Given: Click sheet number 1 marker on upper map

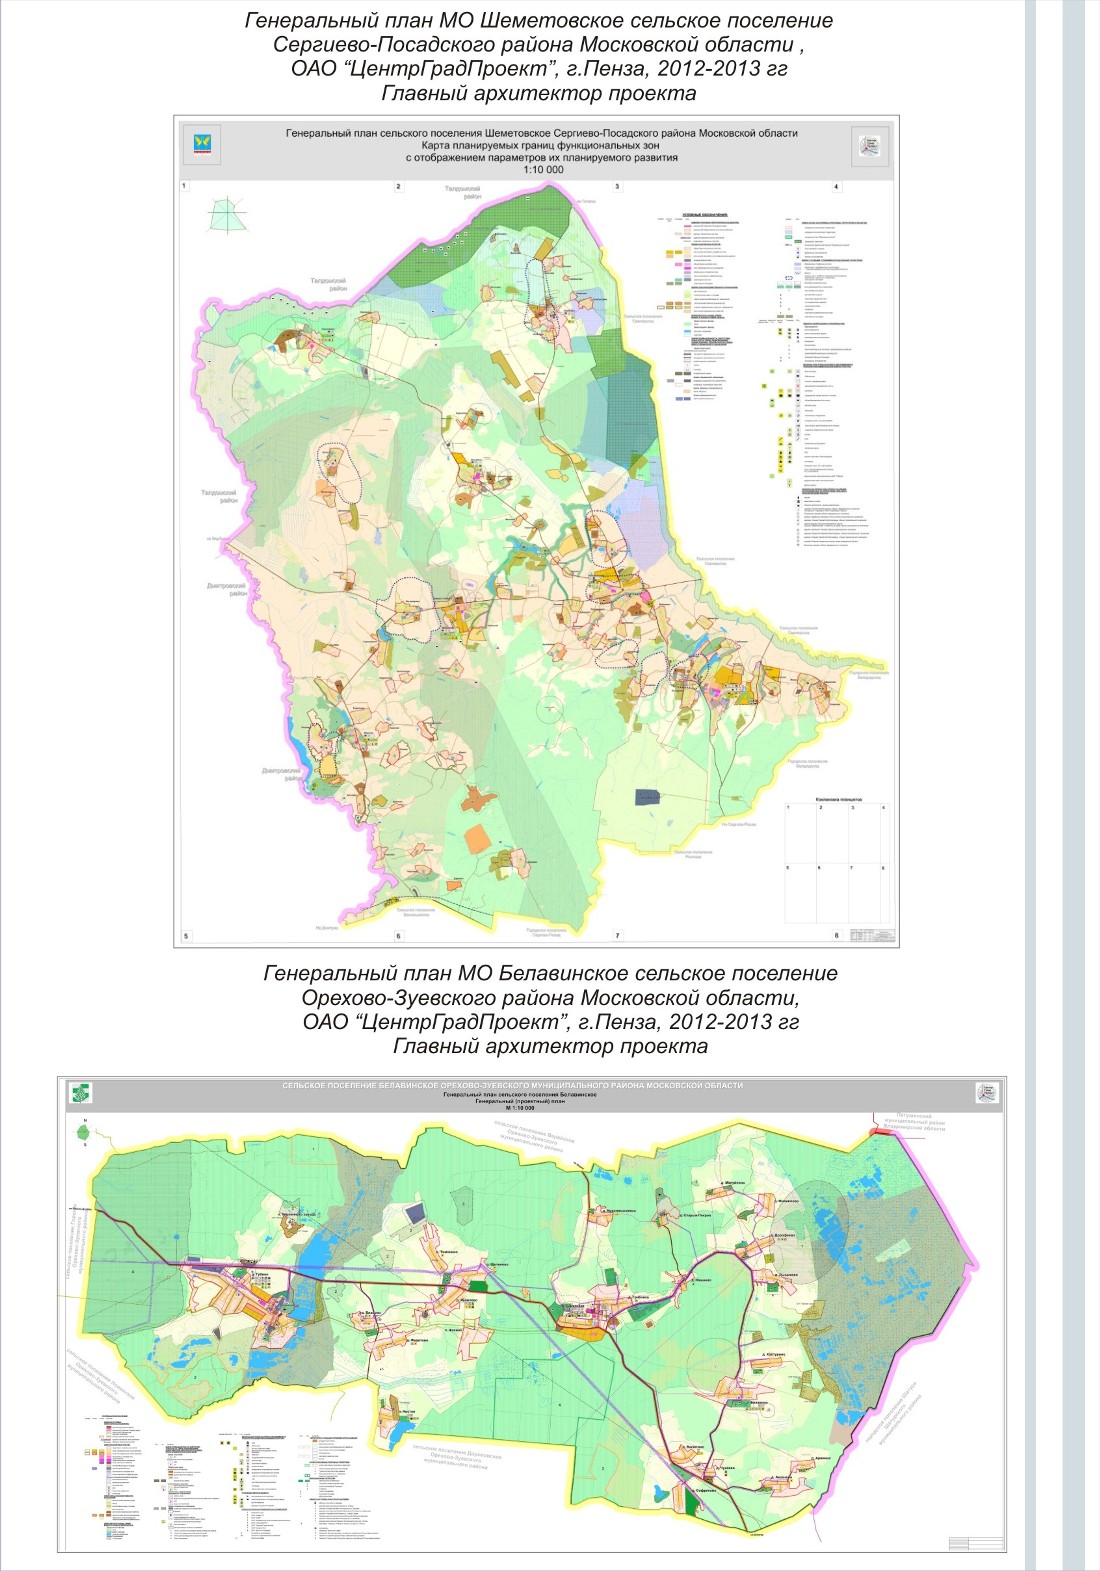Looking at the screenshot, I should pyautogui.click(x=184, y=187).
